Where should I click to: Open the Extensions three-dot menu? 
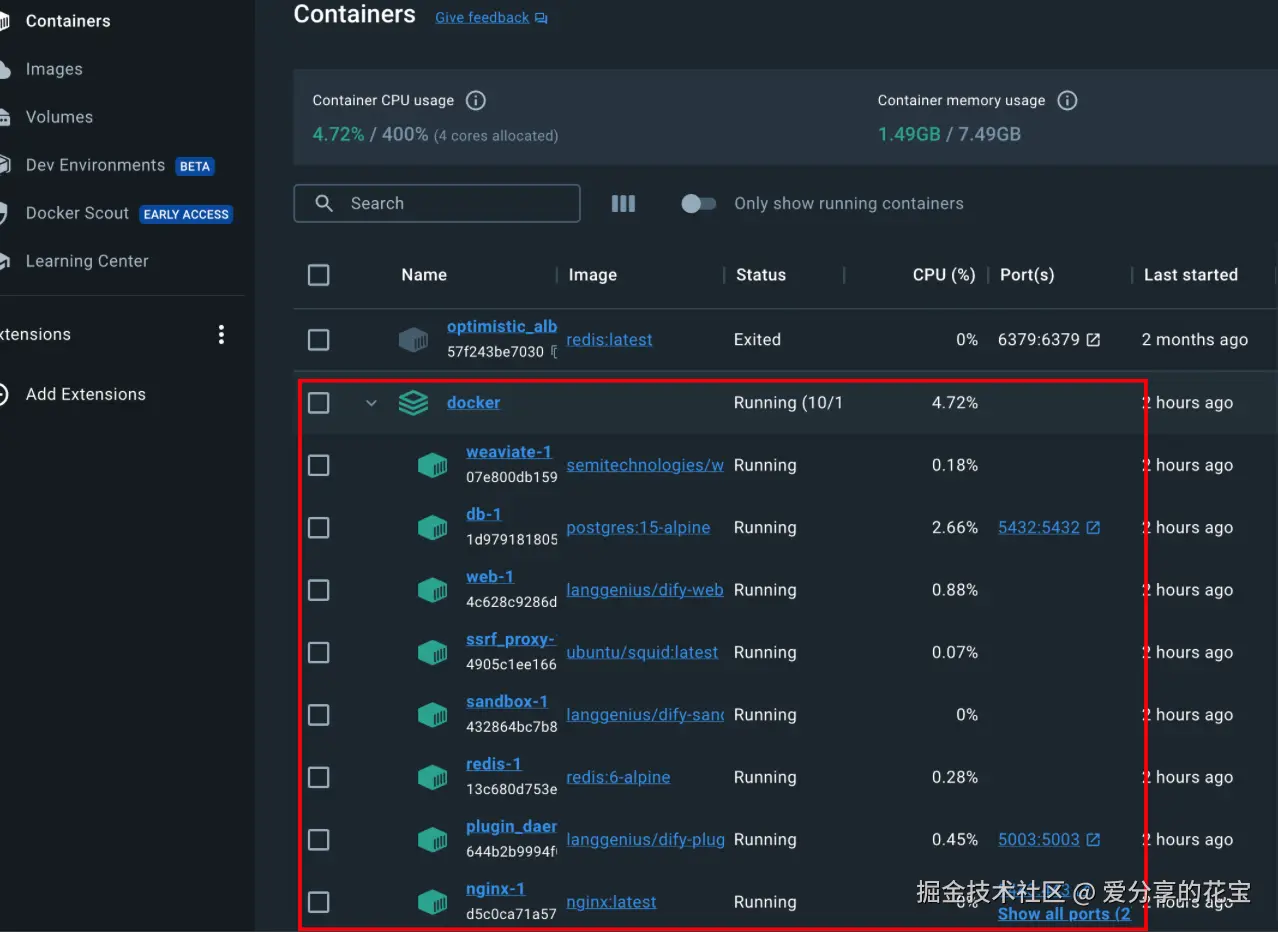pos(221,335)
